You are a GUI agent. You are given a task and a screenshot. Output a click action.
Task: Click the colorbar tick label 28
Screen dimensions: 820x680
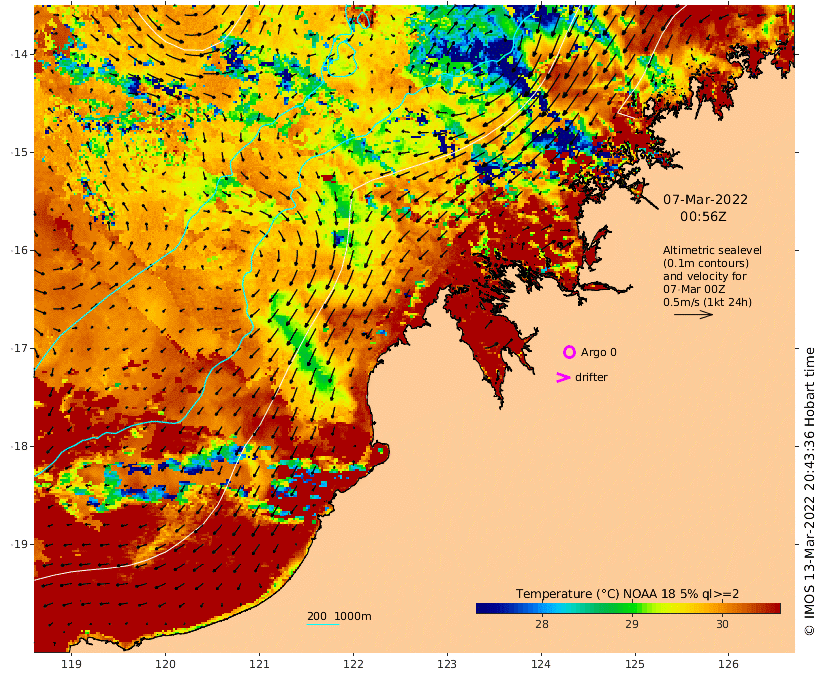click(542, 624)
